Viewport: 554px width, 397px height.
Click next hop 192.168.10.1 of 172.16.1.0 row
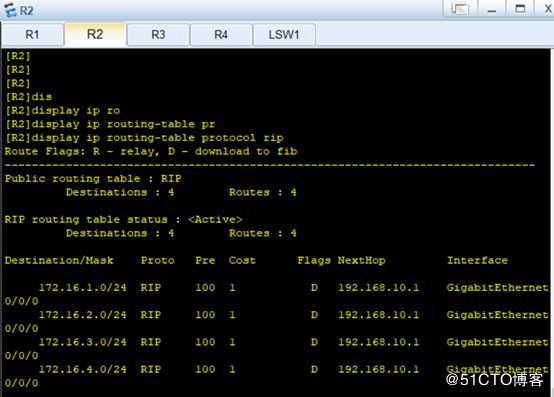tap(378, 288)
